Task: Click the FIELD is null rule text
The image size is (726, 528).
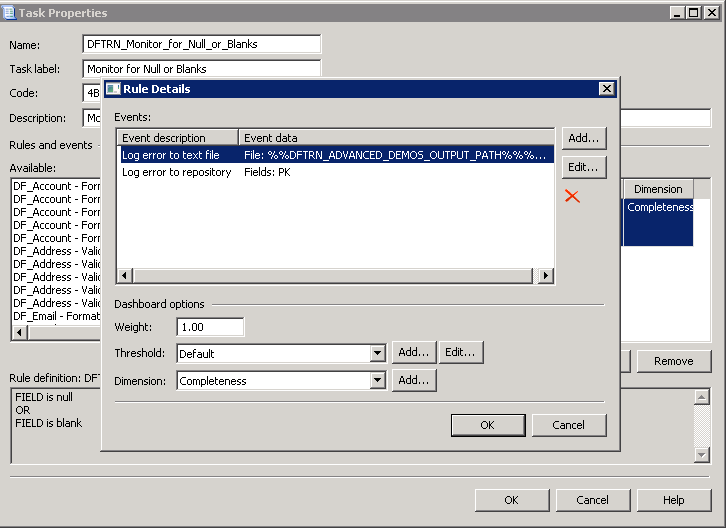Action: [x=44, y=397]
